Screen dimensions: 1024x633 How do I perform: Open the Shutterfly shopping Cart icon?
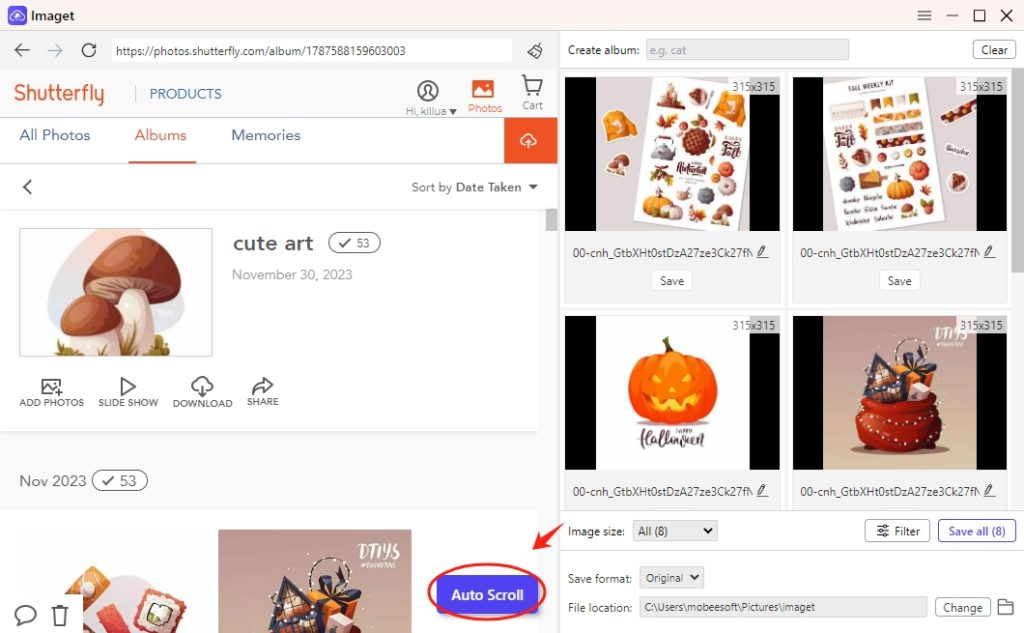tap(531, 88)
